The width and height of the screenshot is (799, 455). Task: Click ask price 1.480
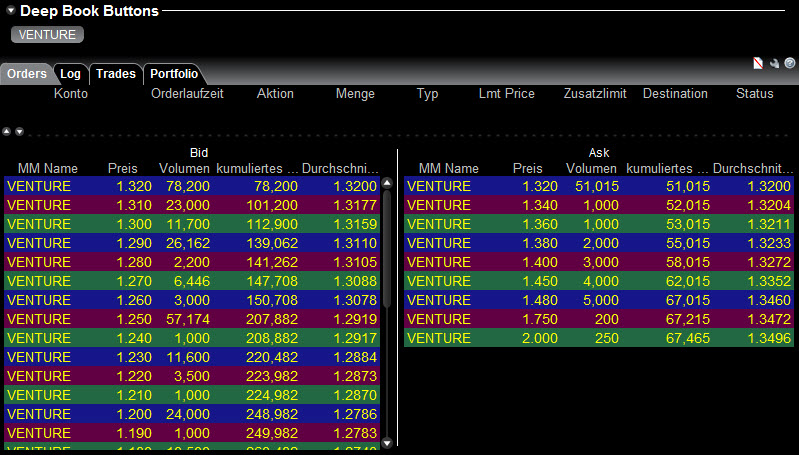540,300
